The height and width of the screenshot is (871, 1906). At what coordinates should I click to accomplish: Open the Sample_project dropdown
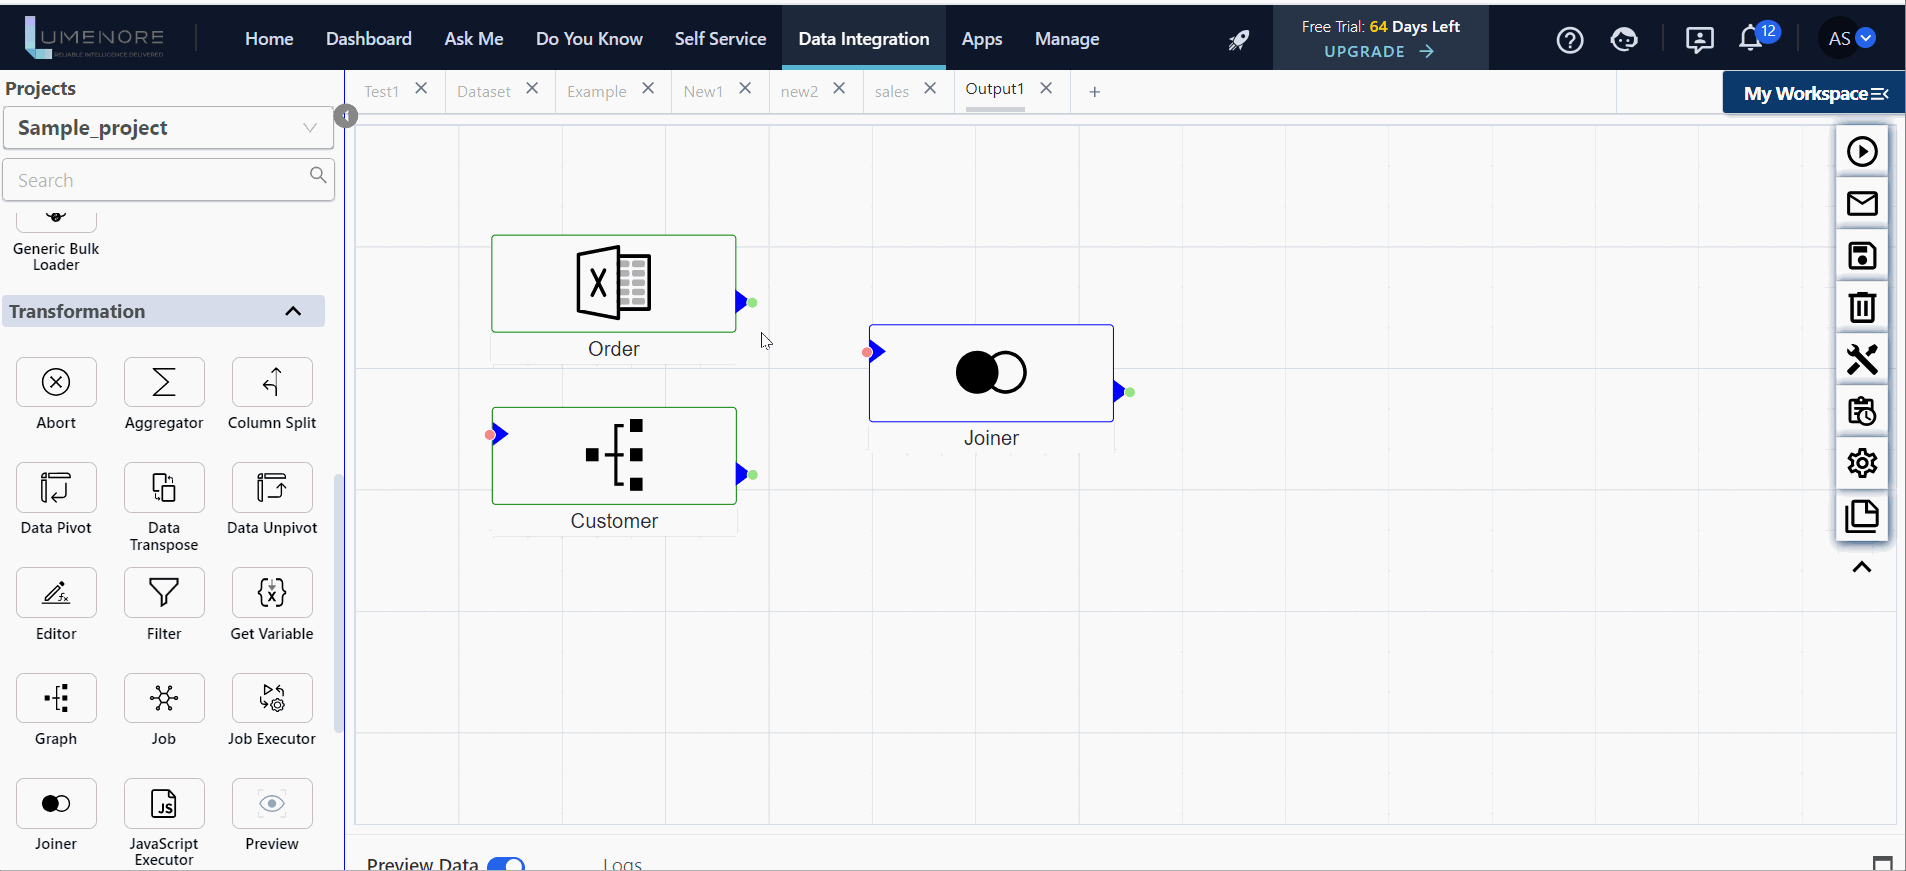pyautogui.click(x=168, y=128)
